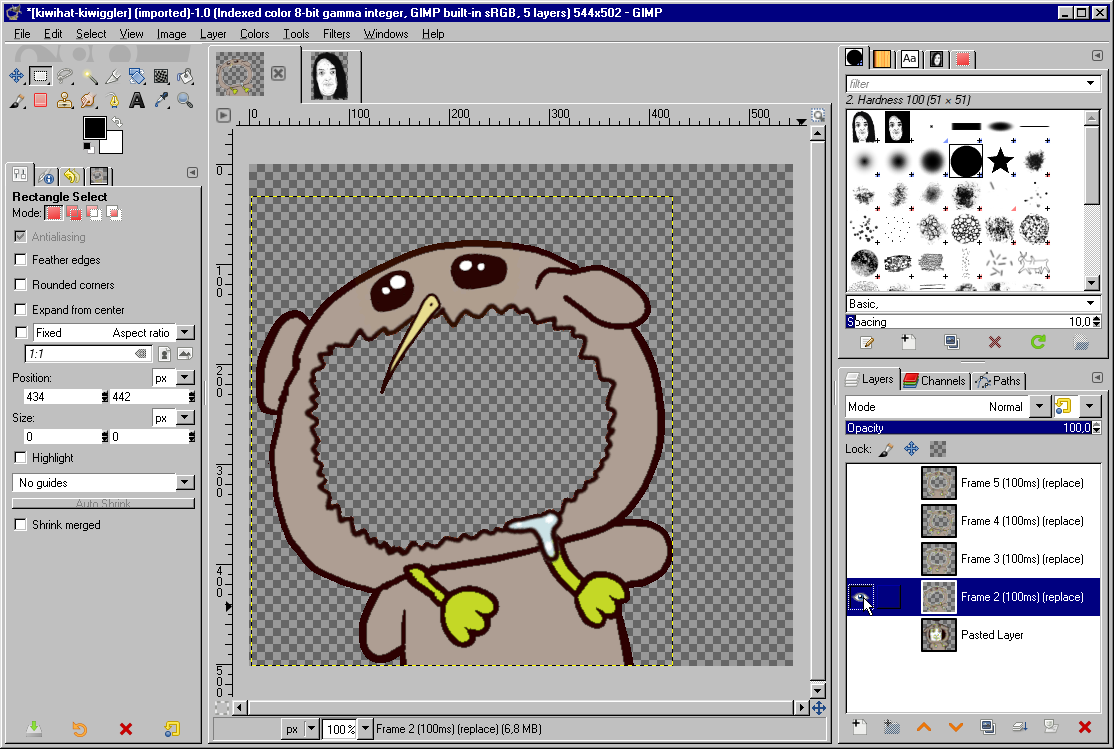The image size is (1114, 749).
Task: Open the No guides dropdown
Action: pos(185,483)
